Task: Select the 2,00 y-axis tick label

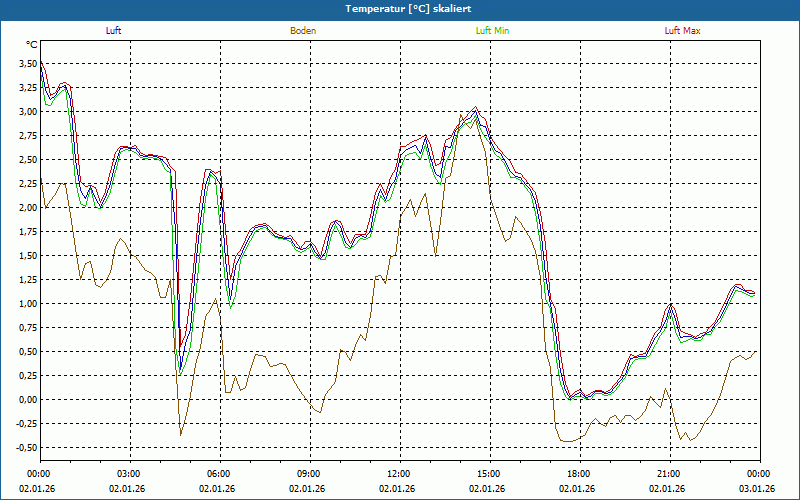Action: (27, 208)
